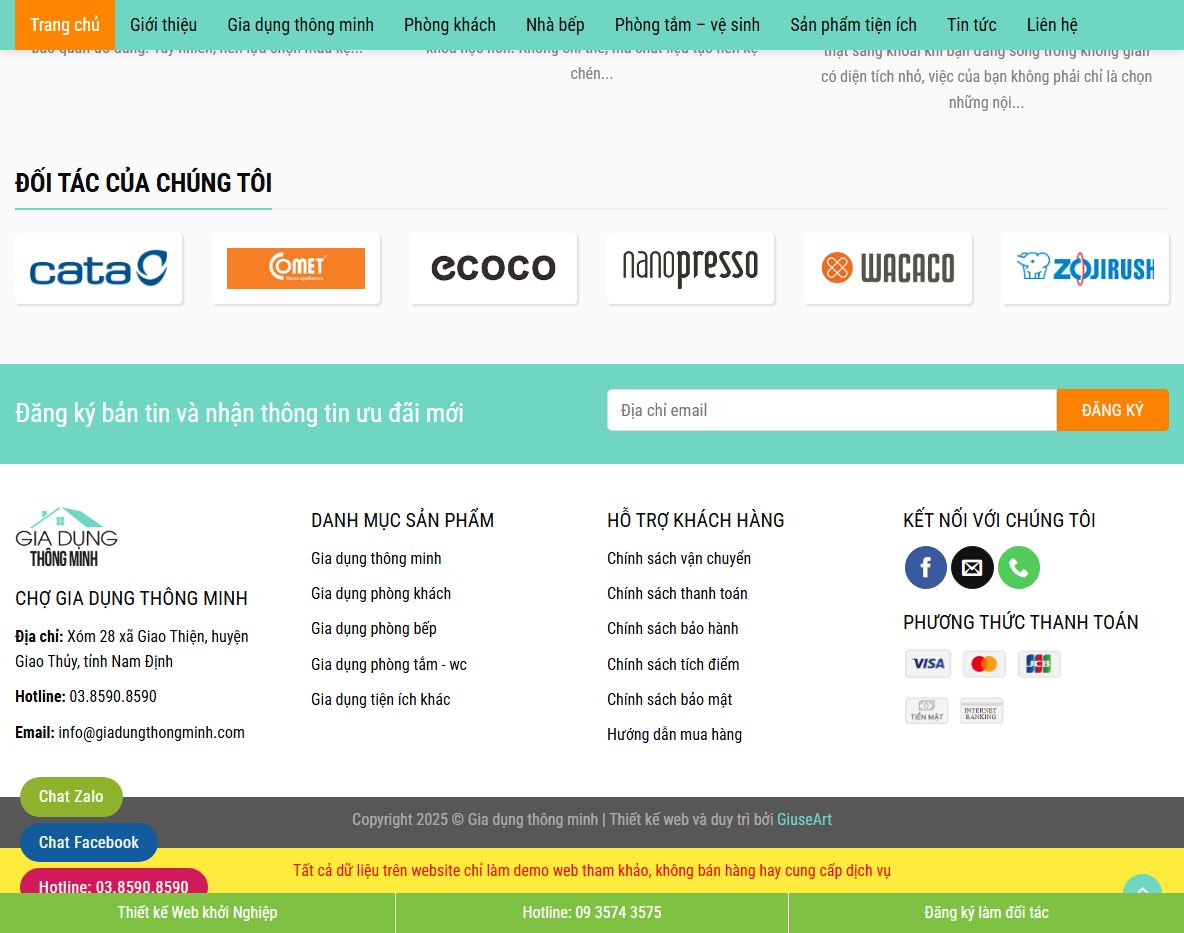Go to Trang chủ menu item
Viewport: 1184px width, 933px height.
click(x=65, y=25)
